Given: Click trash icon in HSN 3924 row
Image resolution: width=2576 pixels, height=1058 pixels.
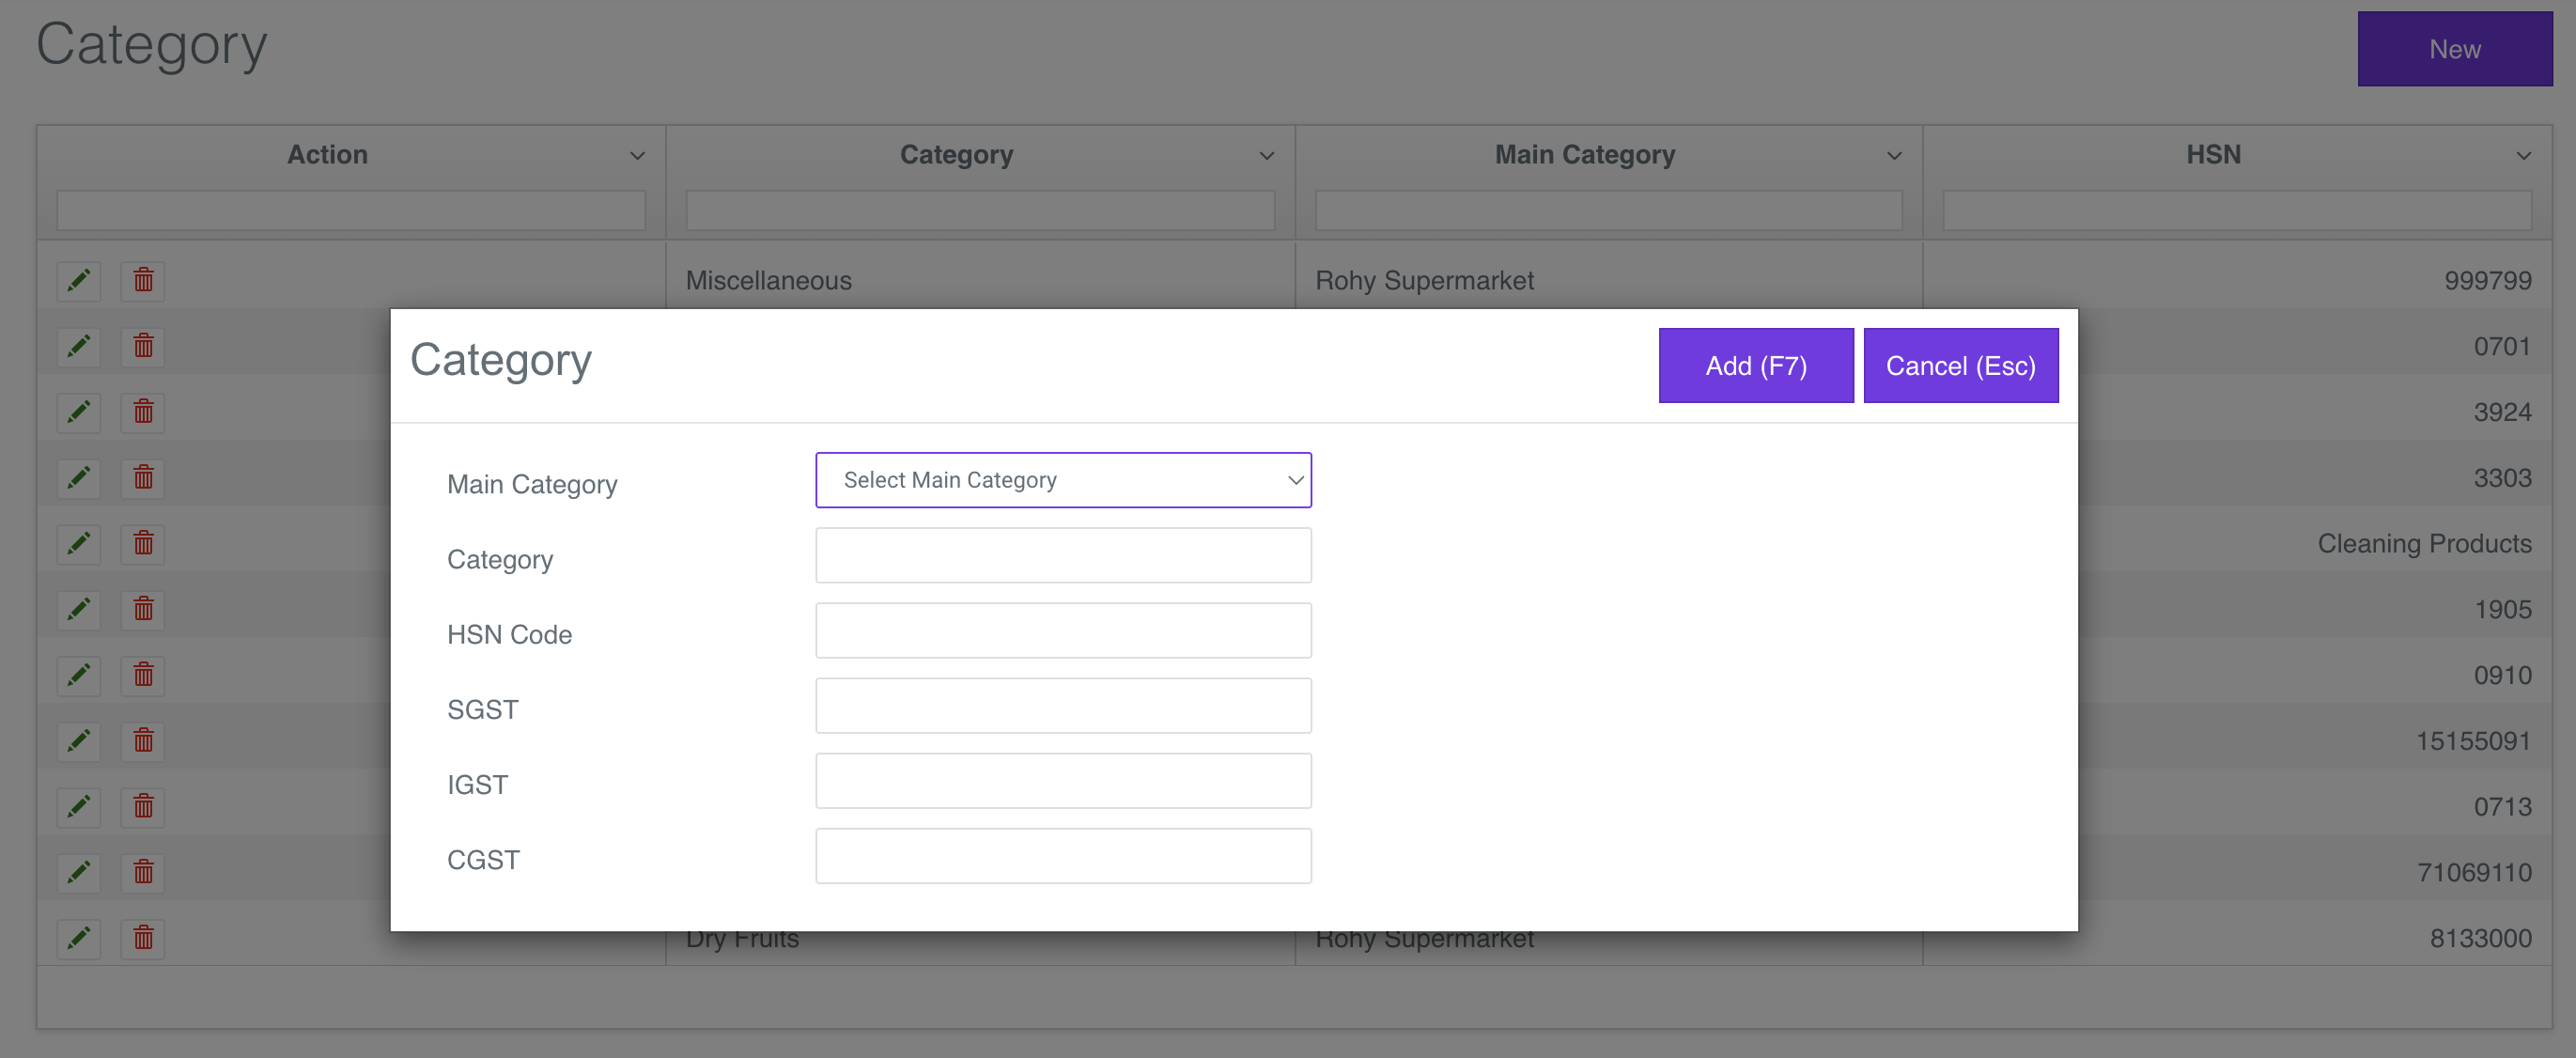Looking at the screenshot, I should pos(143,412).
